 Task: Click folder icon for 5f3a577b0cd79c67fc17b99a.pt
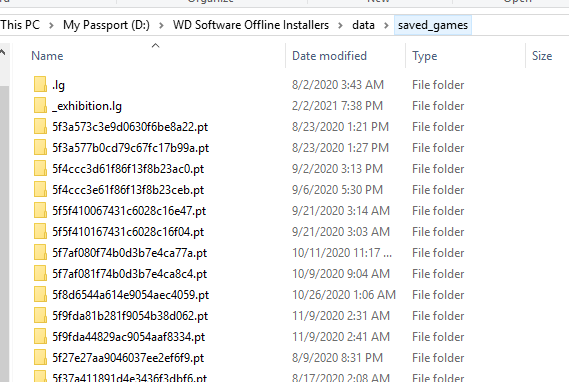[x=40, y=148]
